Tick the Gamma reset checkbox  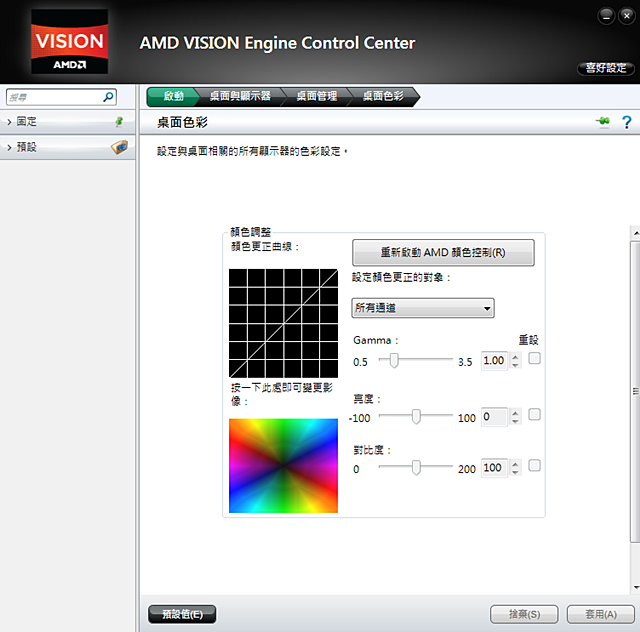[x=534, y=358]
